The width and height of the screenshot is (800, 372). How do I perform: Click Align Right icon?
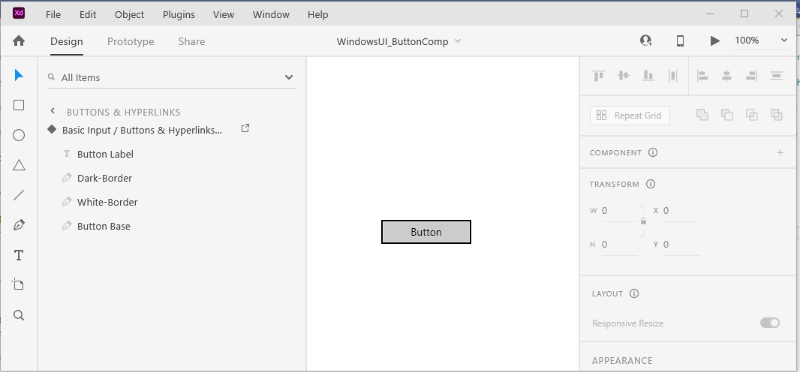[x=751, y=76]
